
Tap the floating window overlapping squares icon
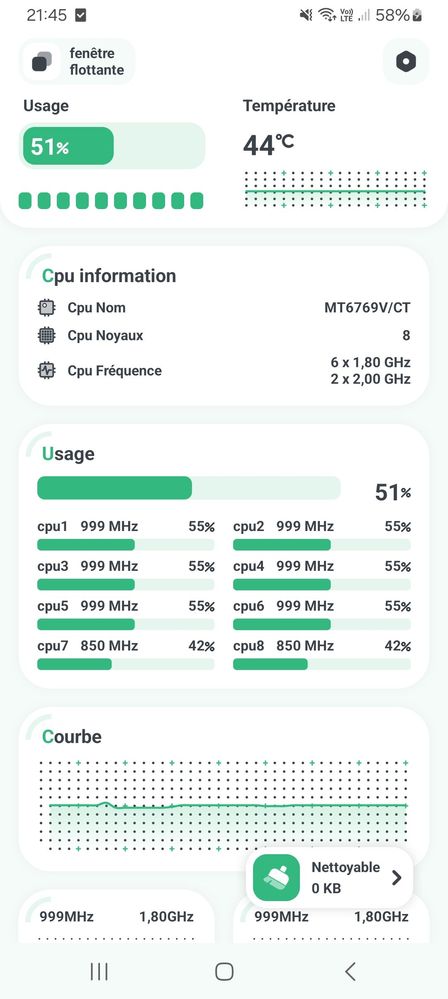(42, 62)
